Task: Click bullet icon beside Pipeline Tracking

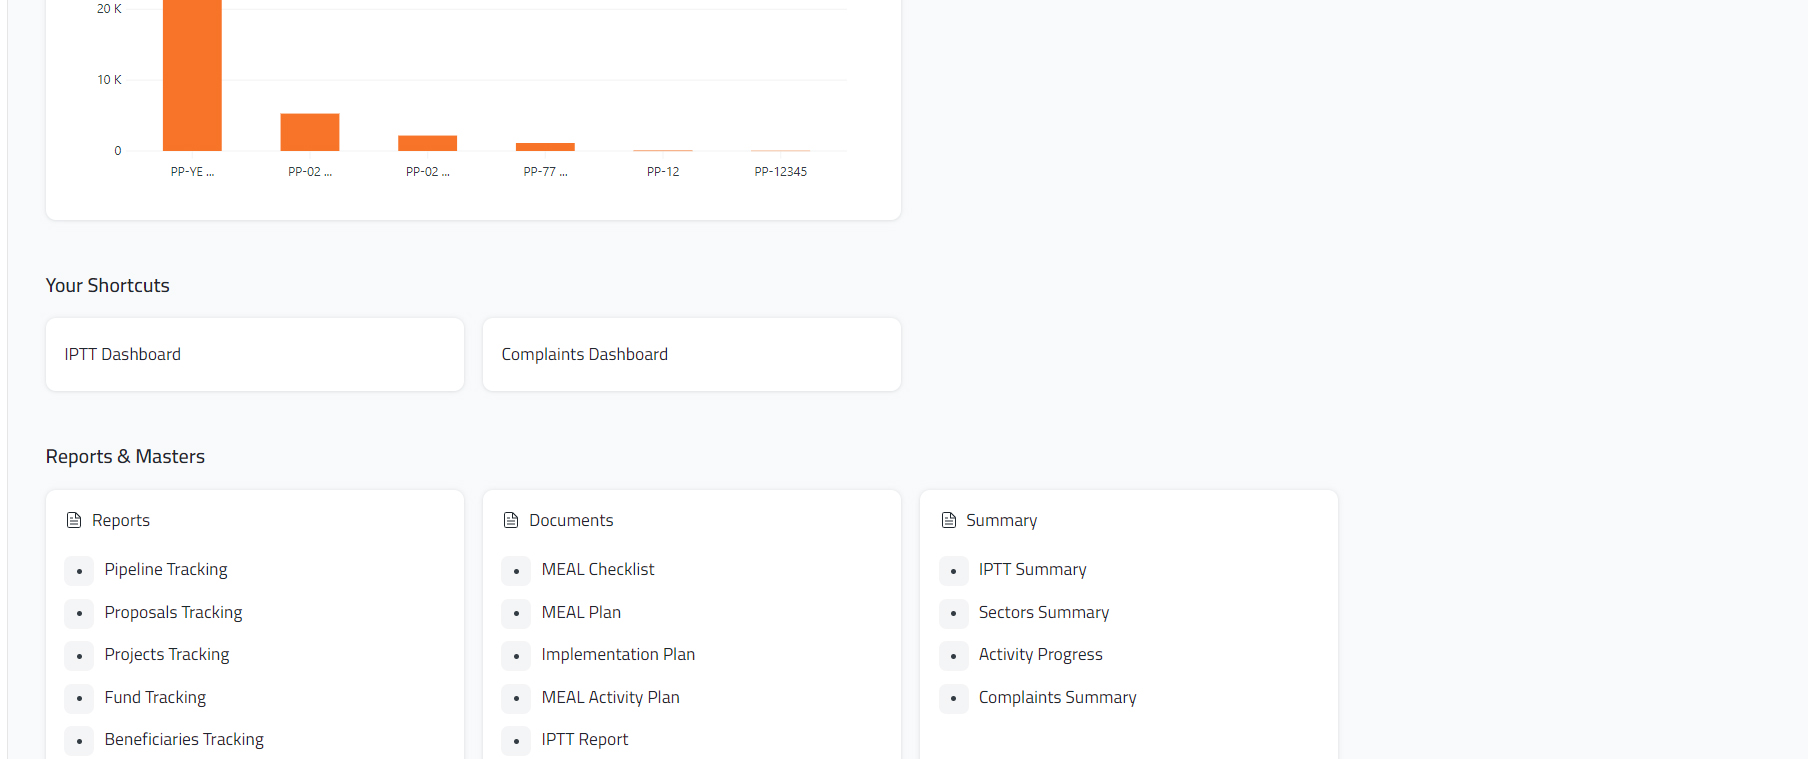Action: [79, 571]
